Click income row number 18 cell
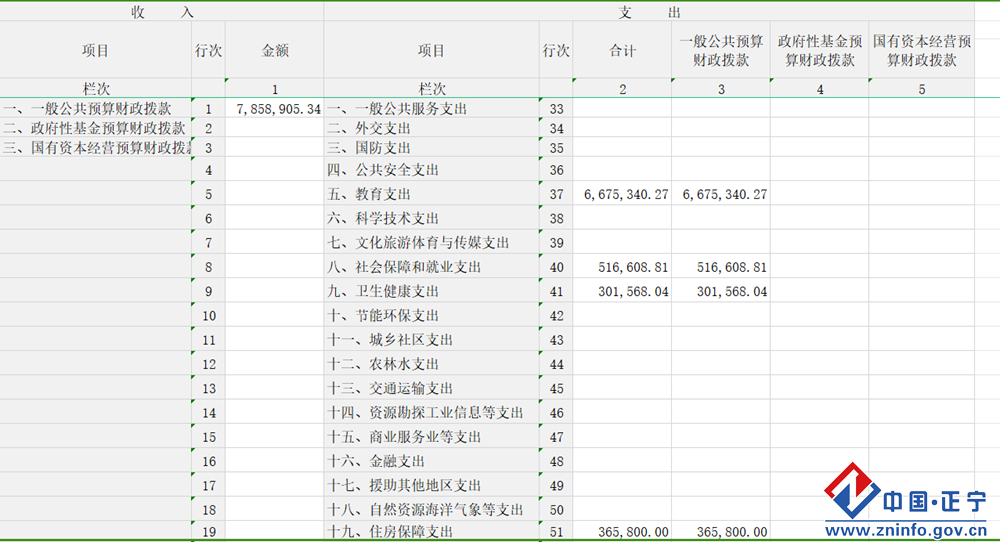This screenshot has width=1000, height=542. tap(209, 509)
